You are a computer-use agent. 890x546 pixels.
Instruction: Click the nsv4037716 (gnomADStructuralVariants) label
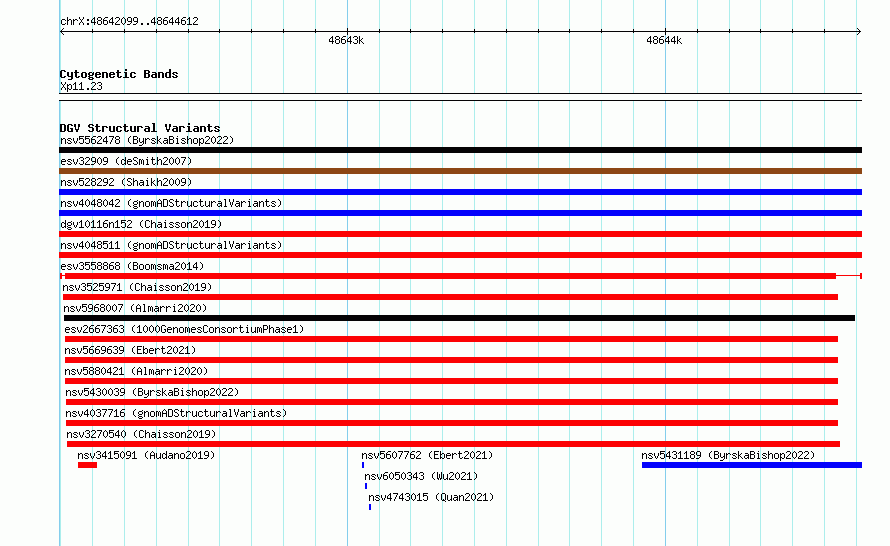(176, 413)
